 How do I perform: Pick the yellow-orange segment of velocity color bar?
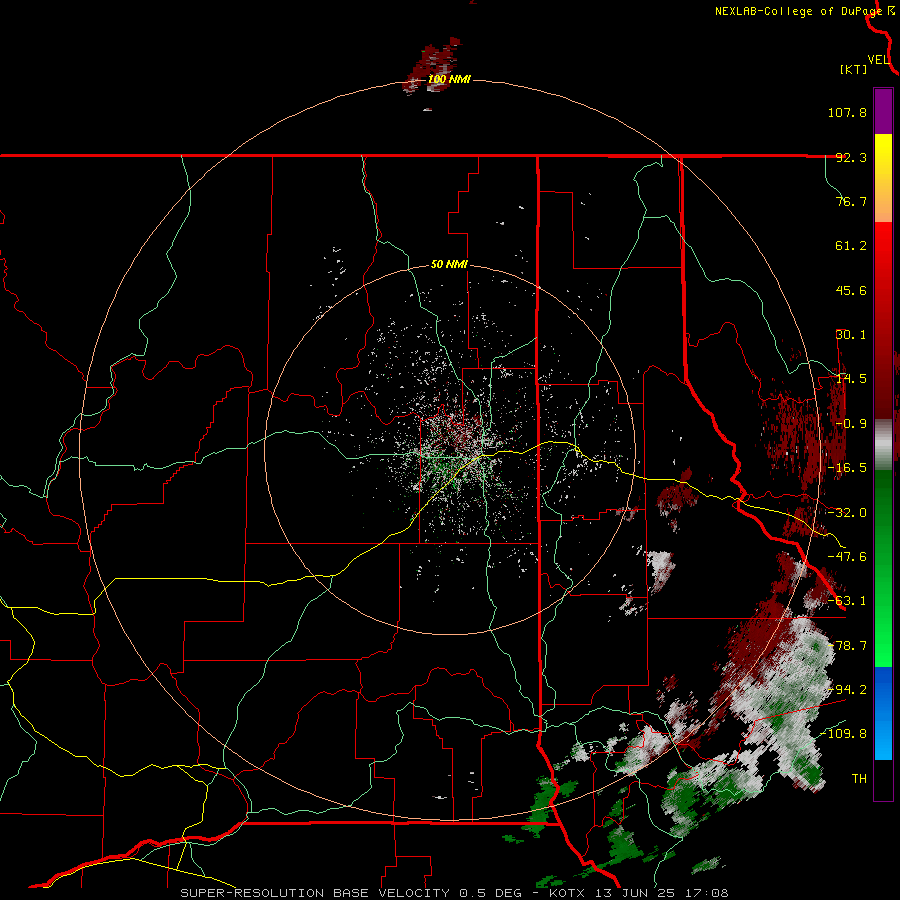click(x=883, y=178)
